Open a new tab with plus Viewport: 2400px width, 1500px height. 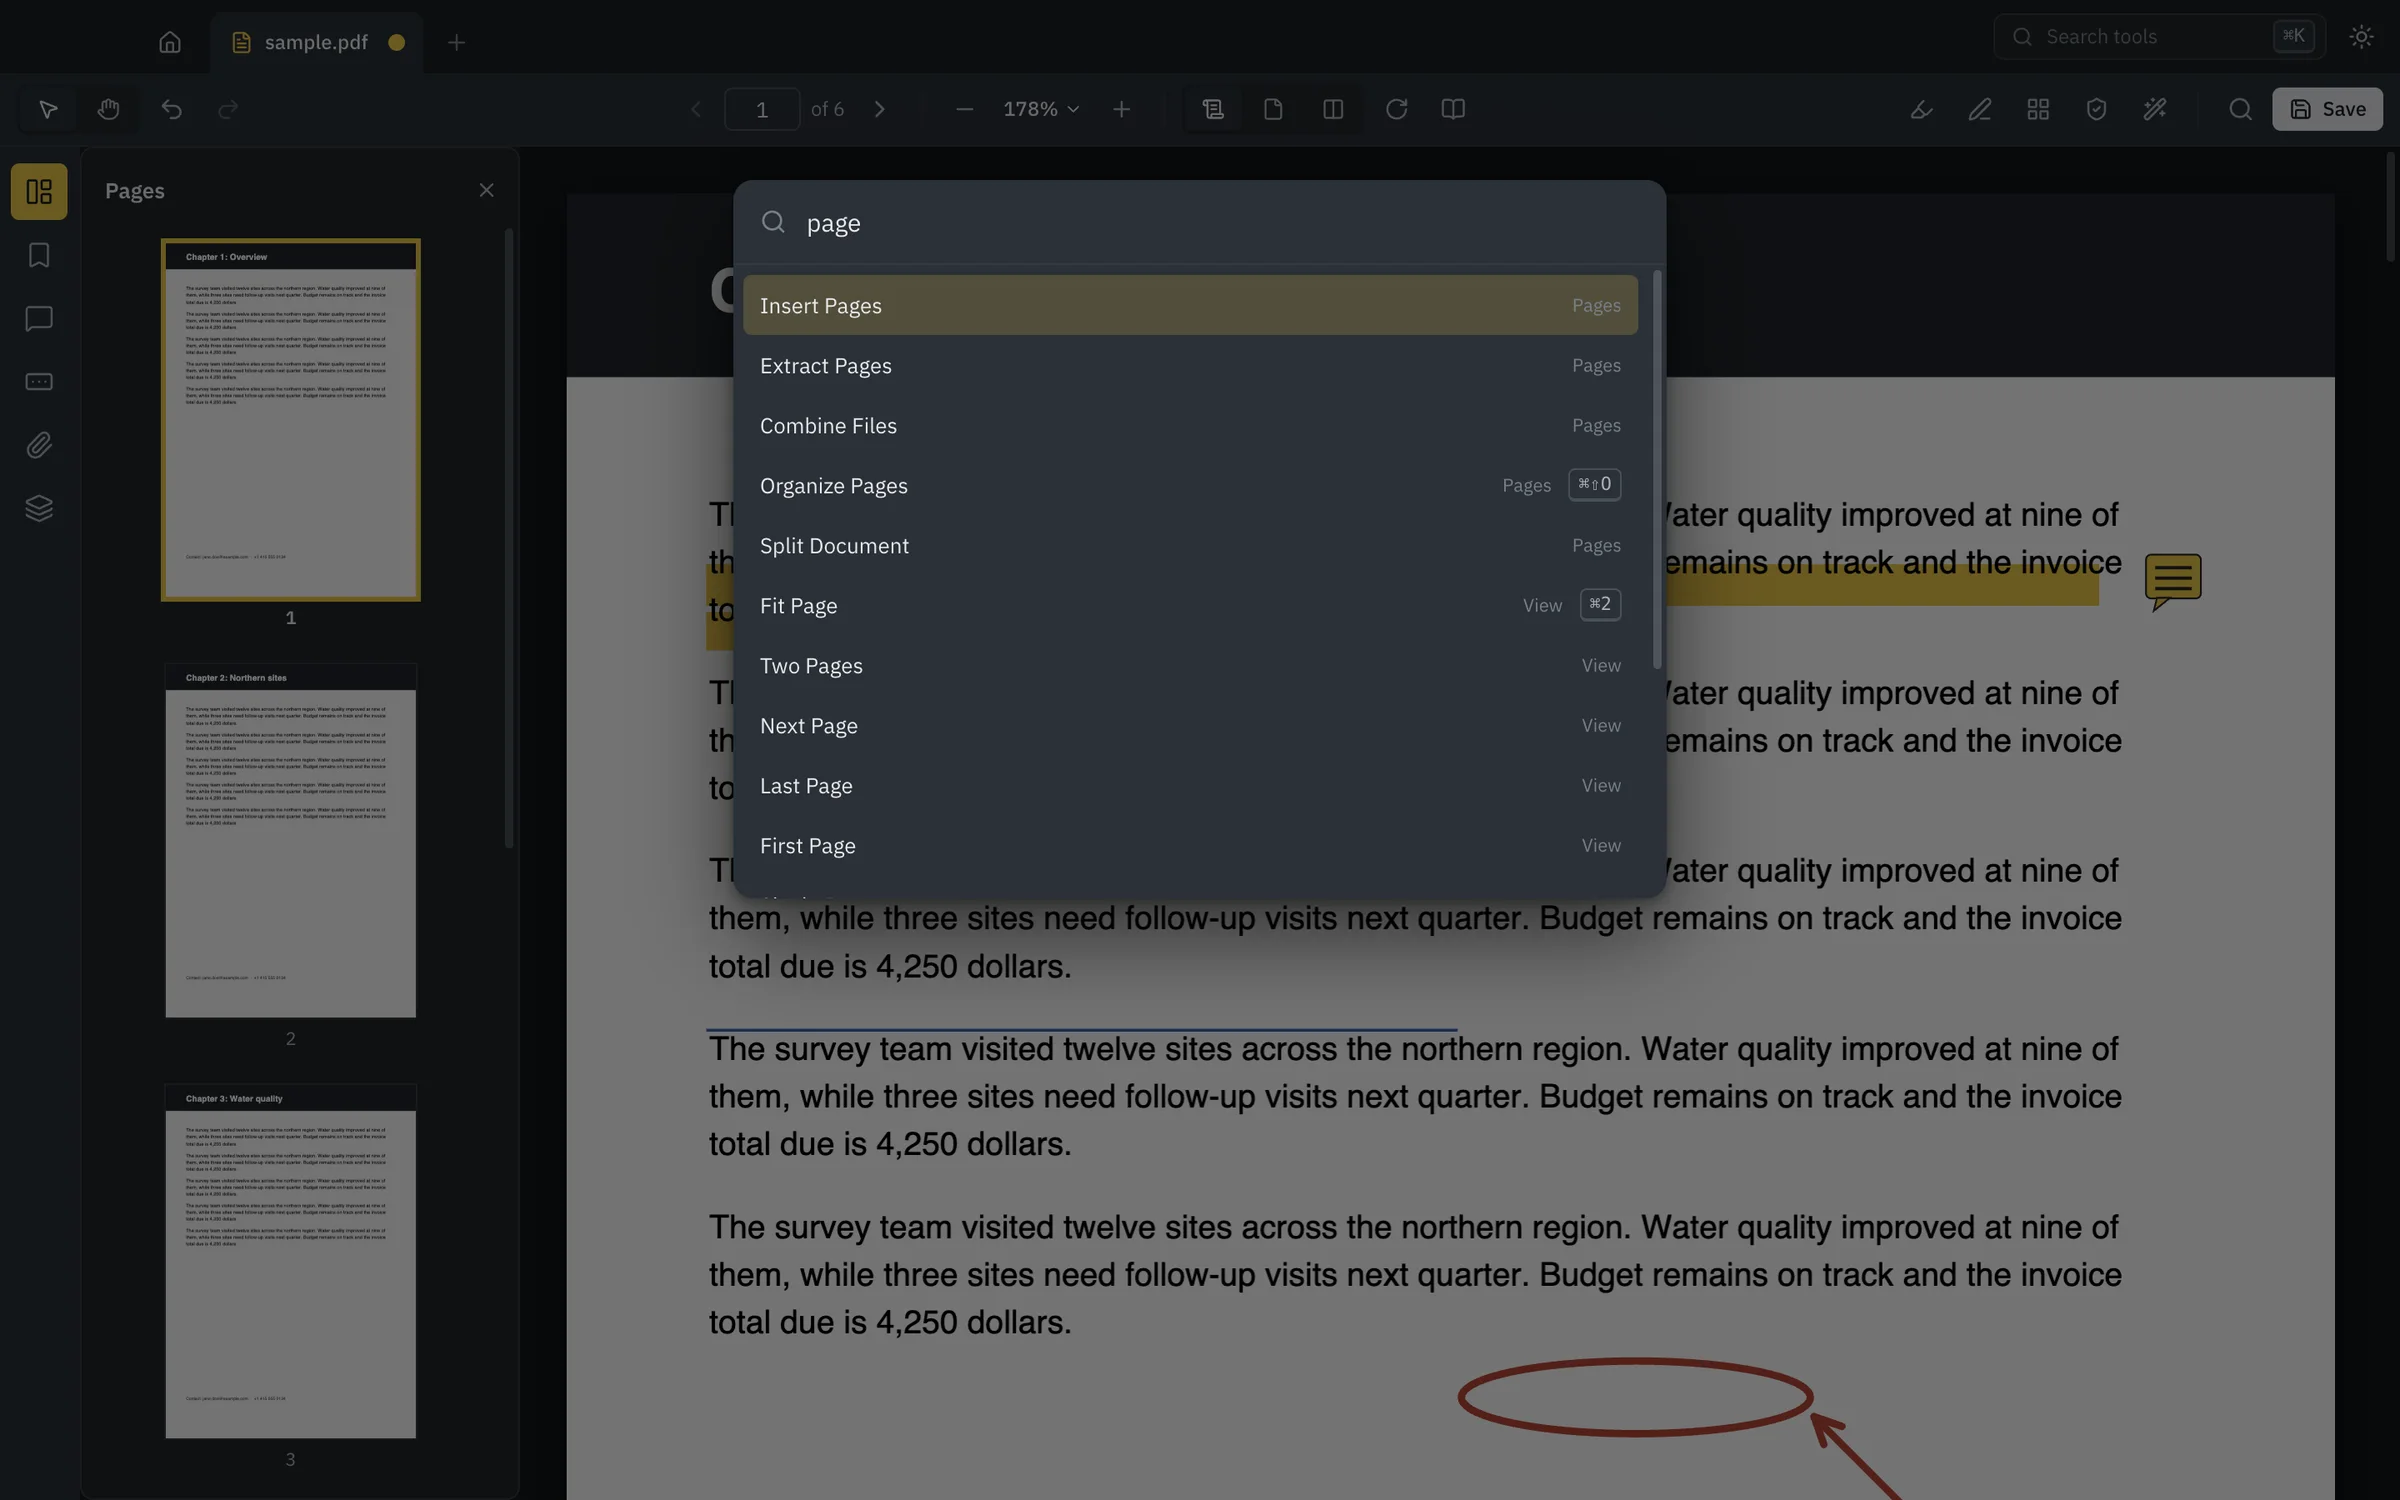456,42
